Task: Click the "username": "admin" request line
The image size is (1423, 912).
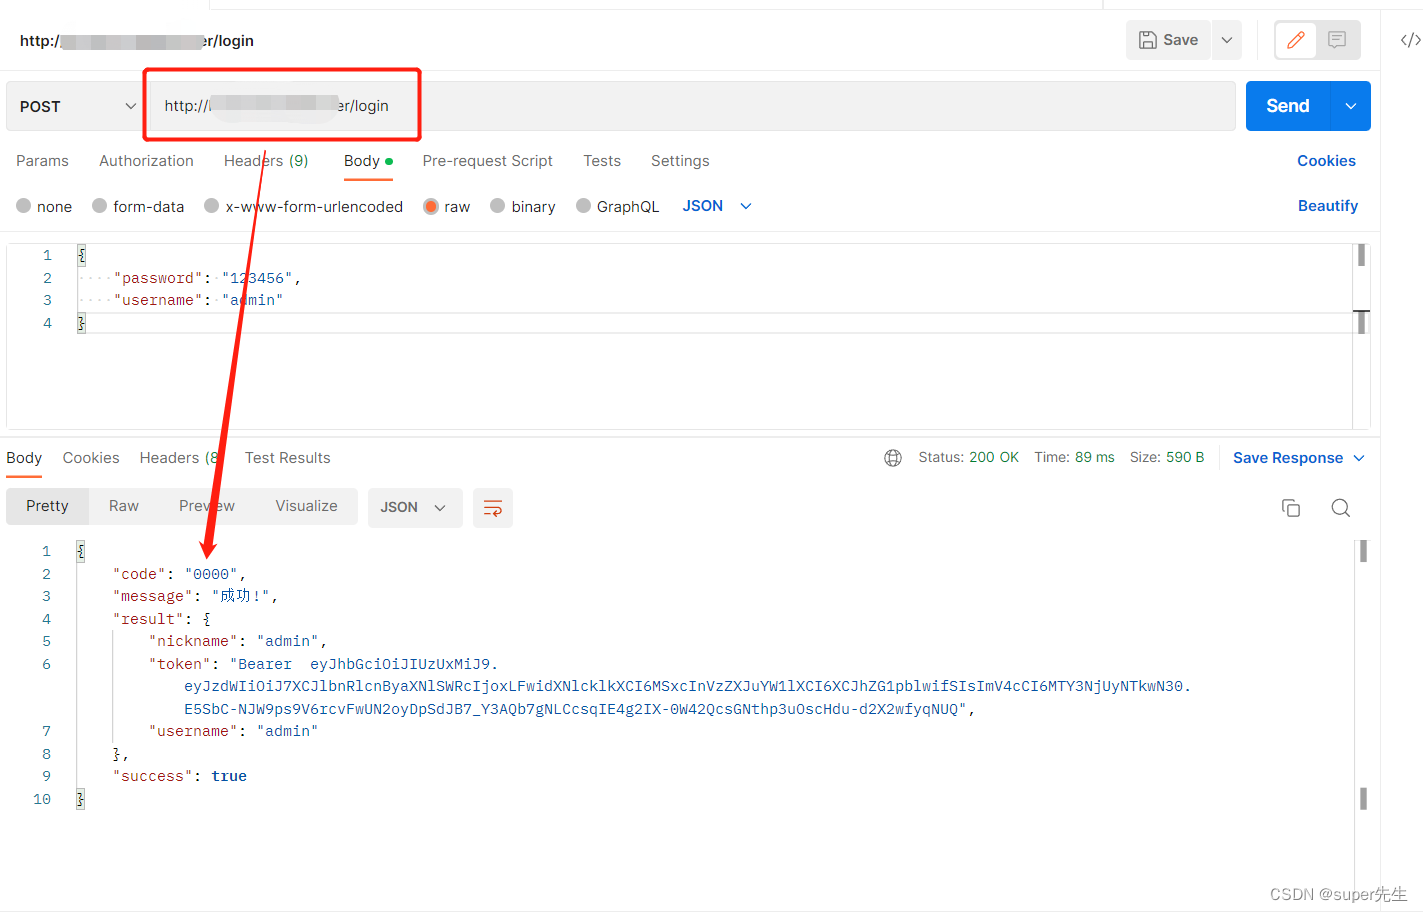Action: (x=198, y=300)
